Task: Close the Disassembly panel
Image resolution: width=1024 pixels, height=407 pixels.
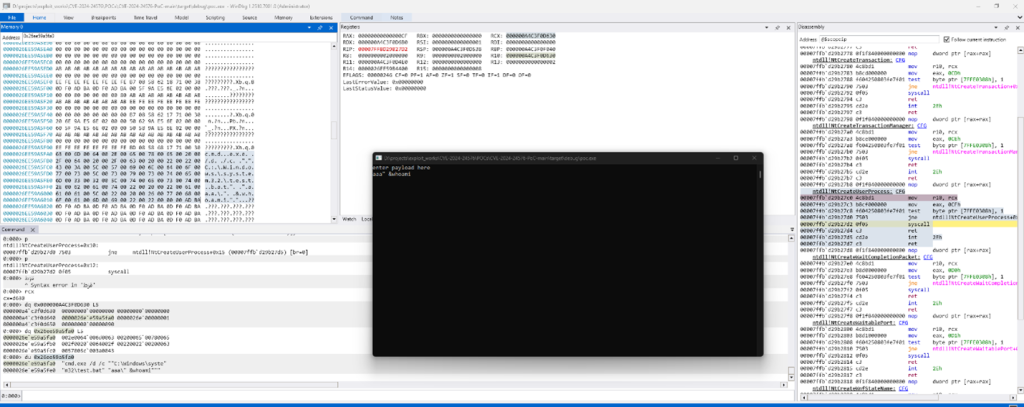Action: click(1016, 28)
